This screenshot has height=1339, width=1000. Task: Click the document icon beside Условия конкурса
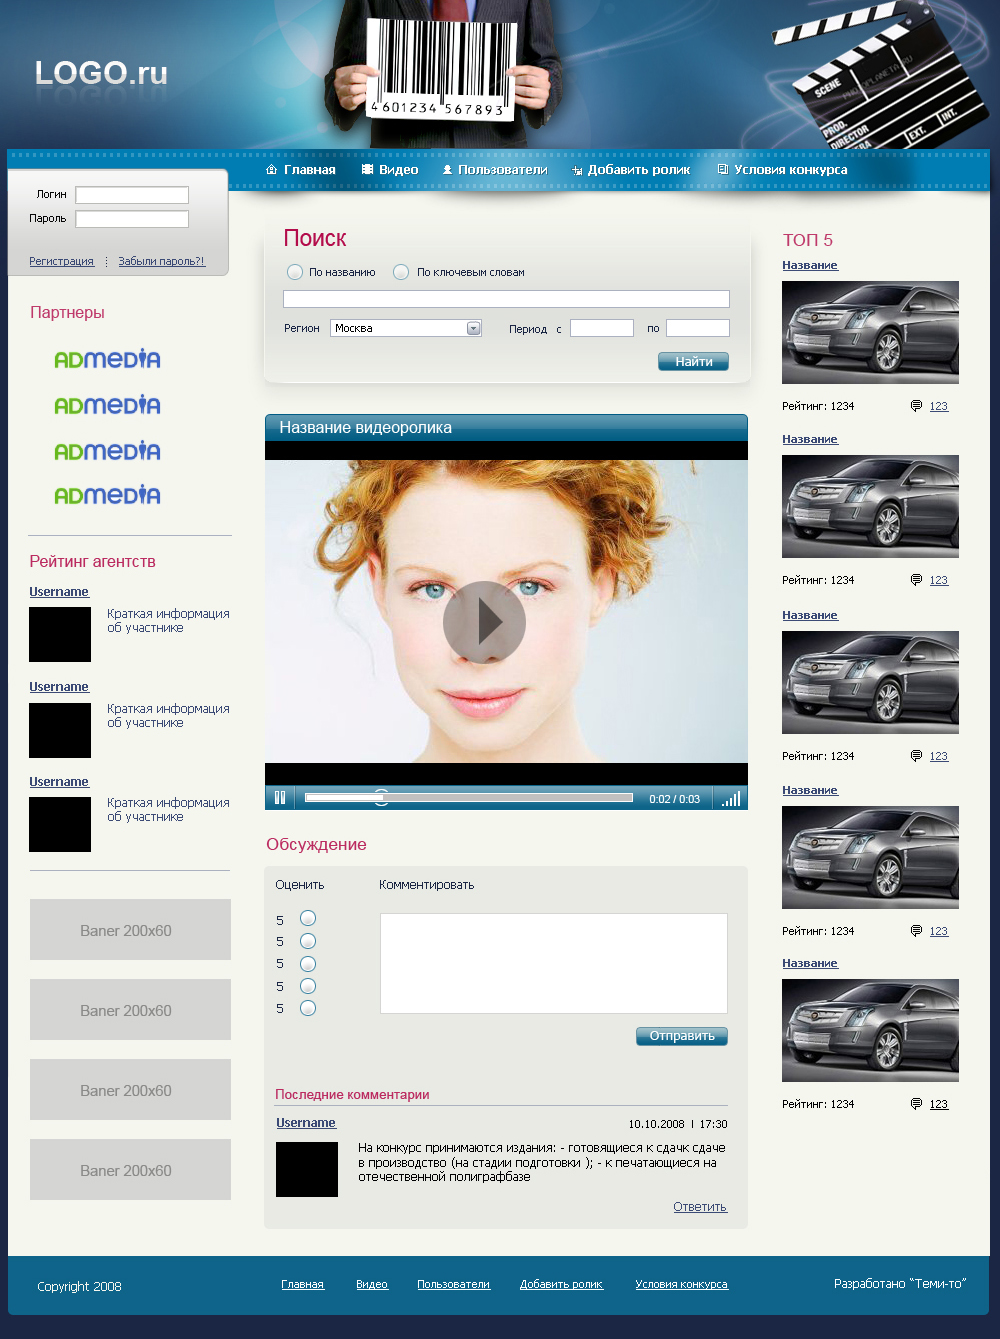(722, 170)
